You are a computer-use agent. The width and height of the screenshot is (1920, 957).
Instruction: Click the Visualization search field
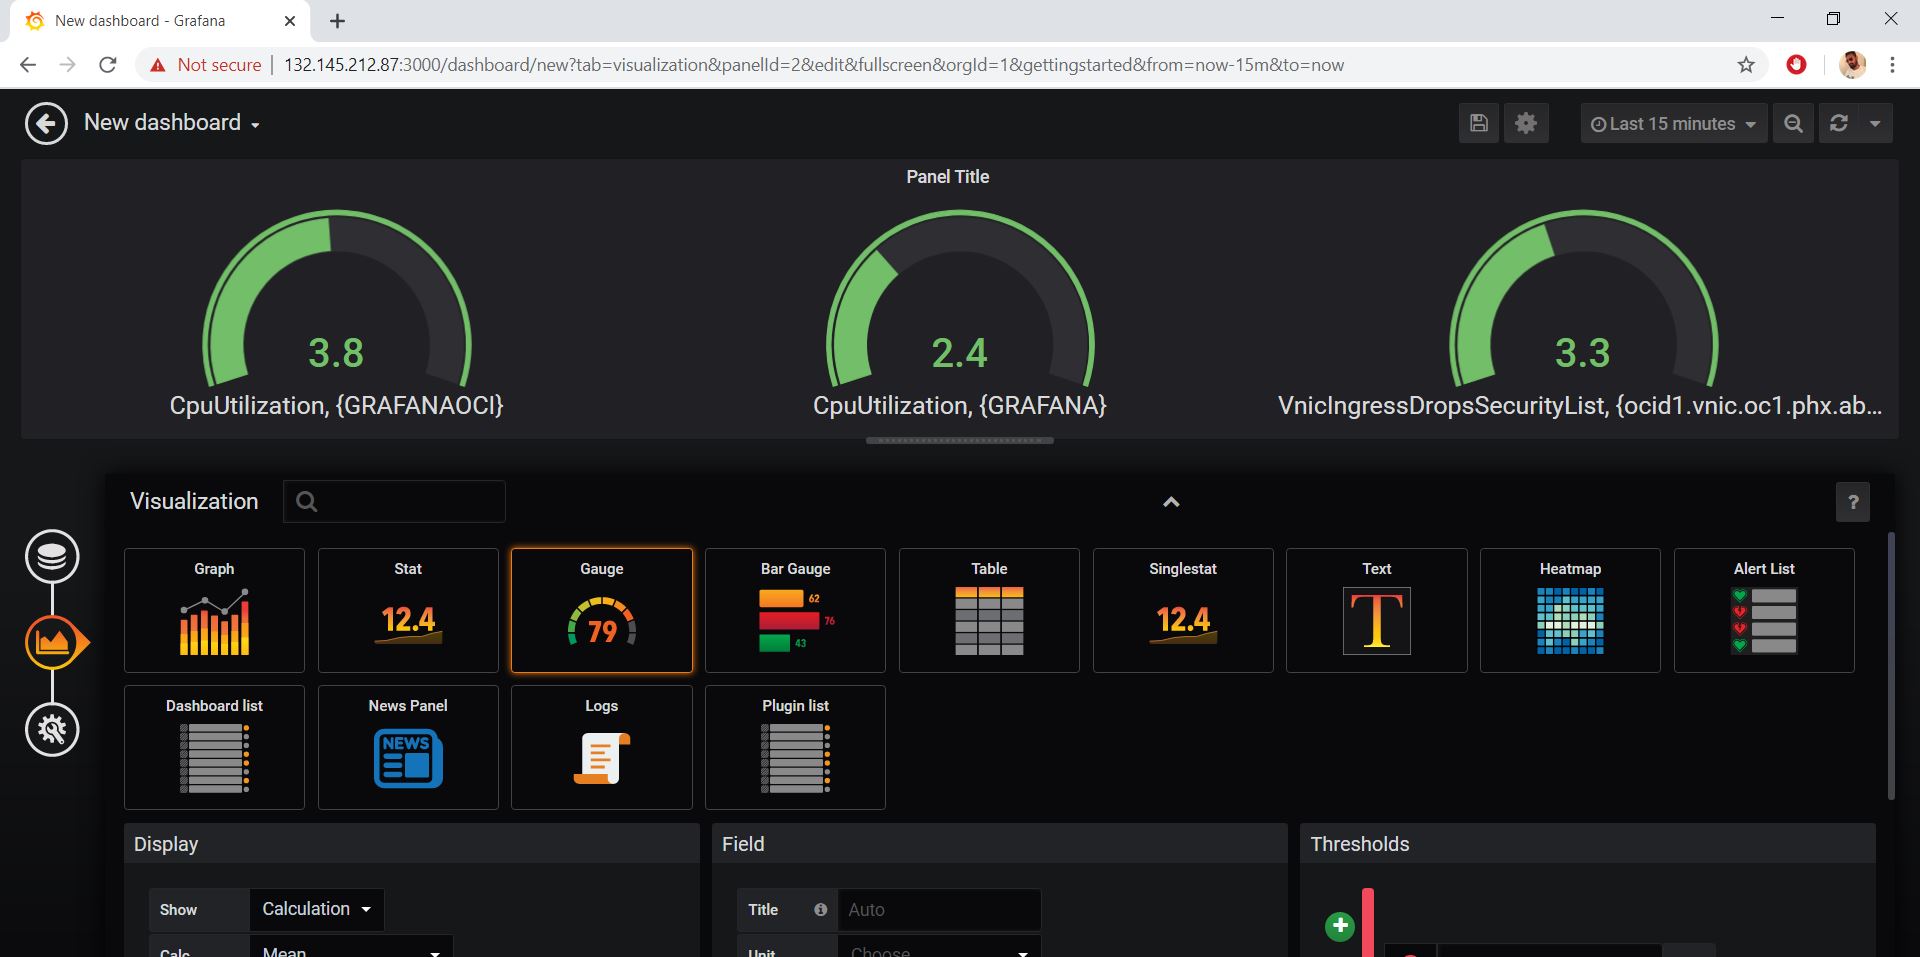pos(394,501)
